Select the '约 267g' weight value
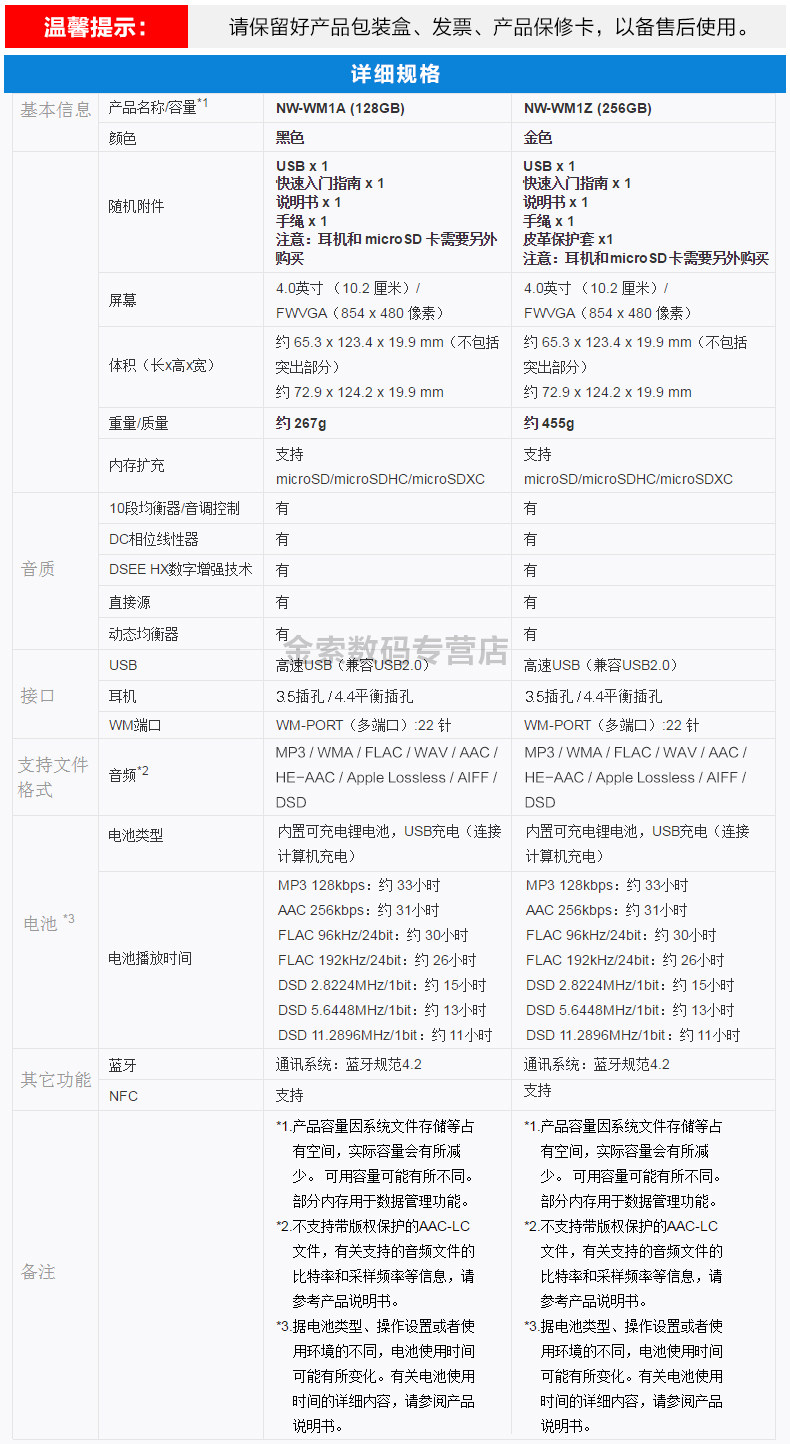790x1444 pixels. [301, 423]
